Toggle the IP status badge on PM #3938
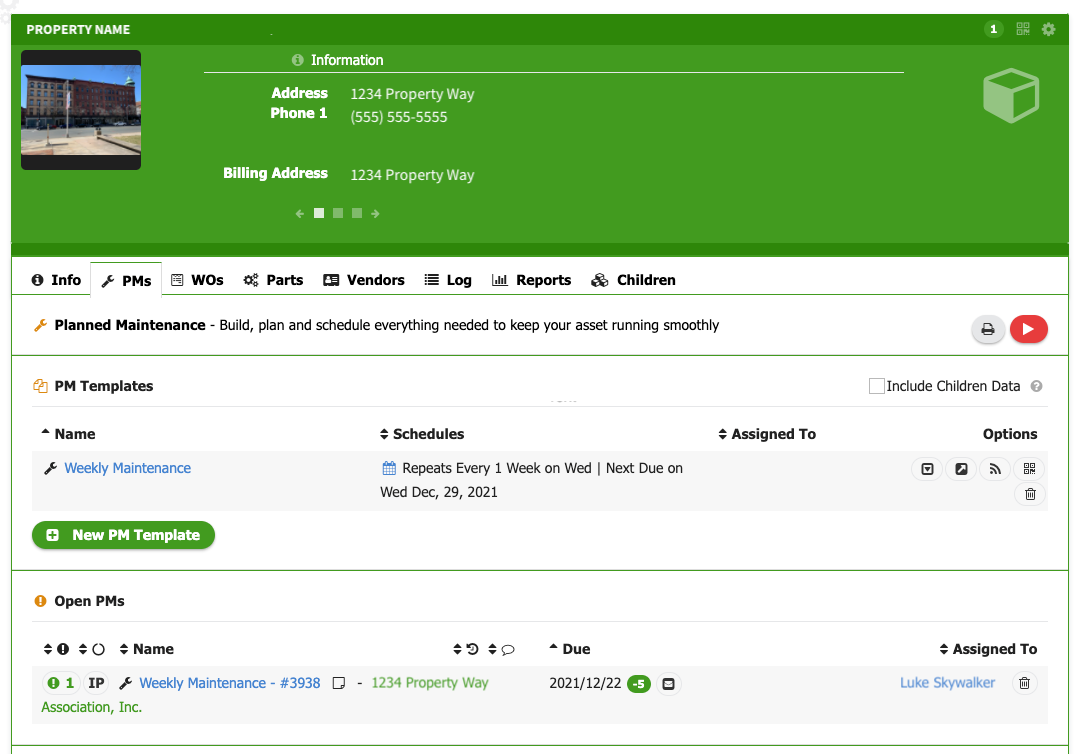 pyautogui.click(x=96, y=684)
